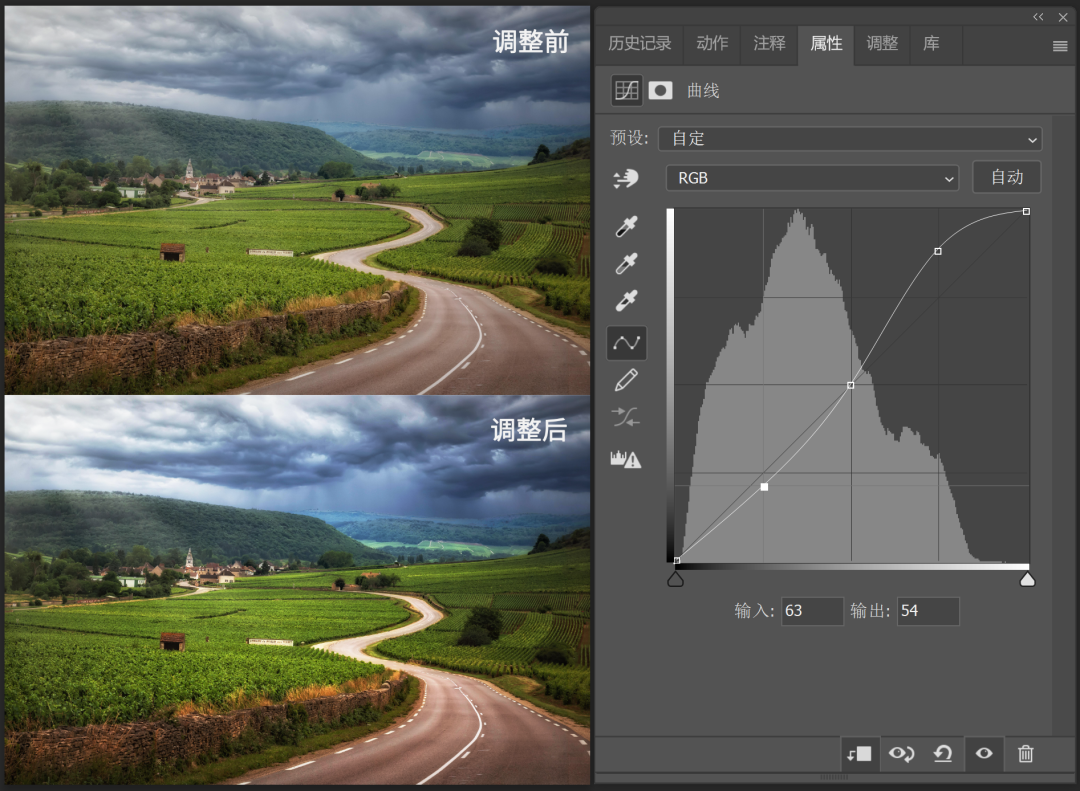Reset curves to default settings

point(942,754)
